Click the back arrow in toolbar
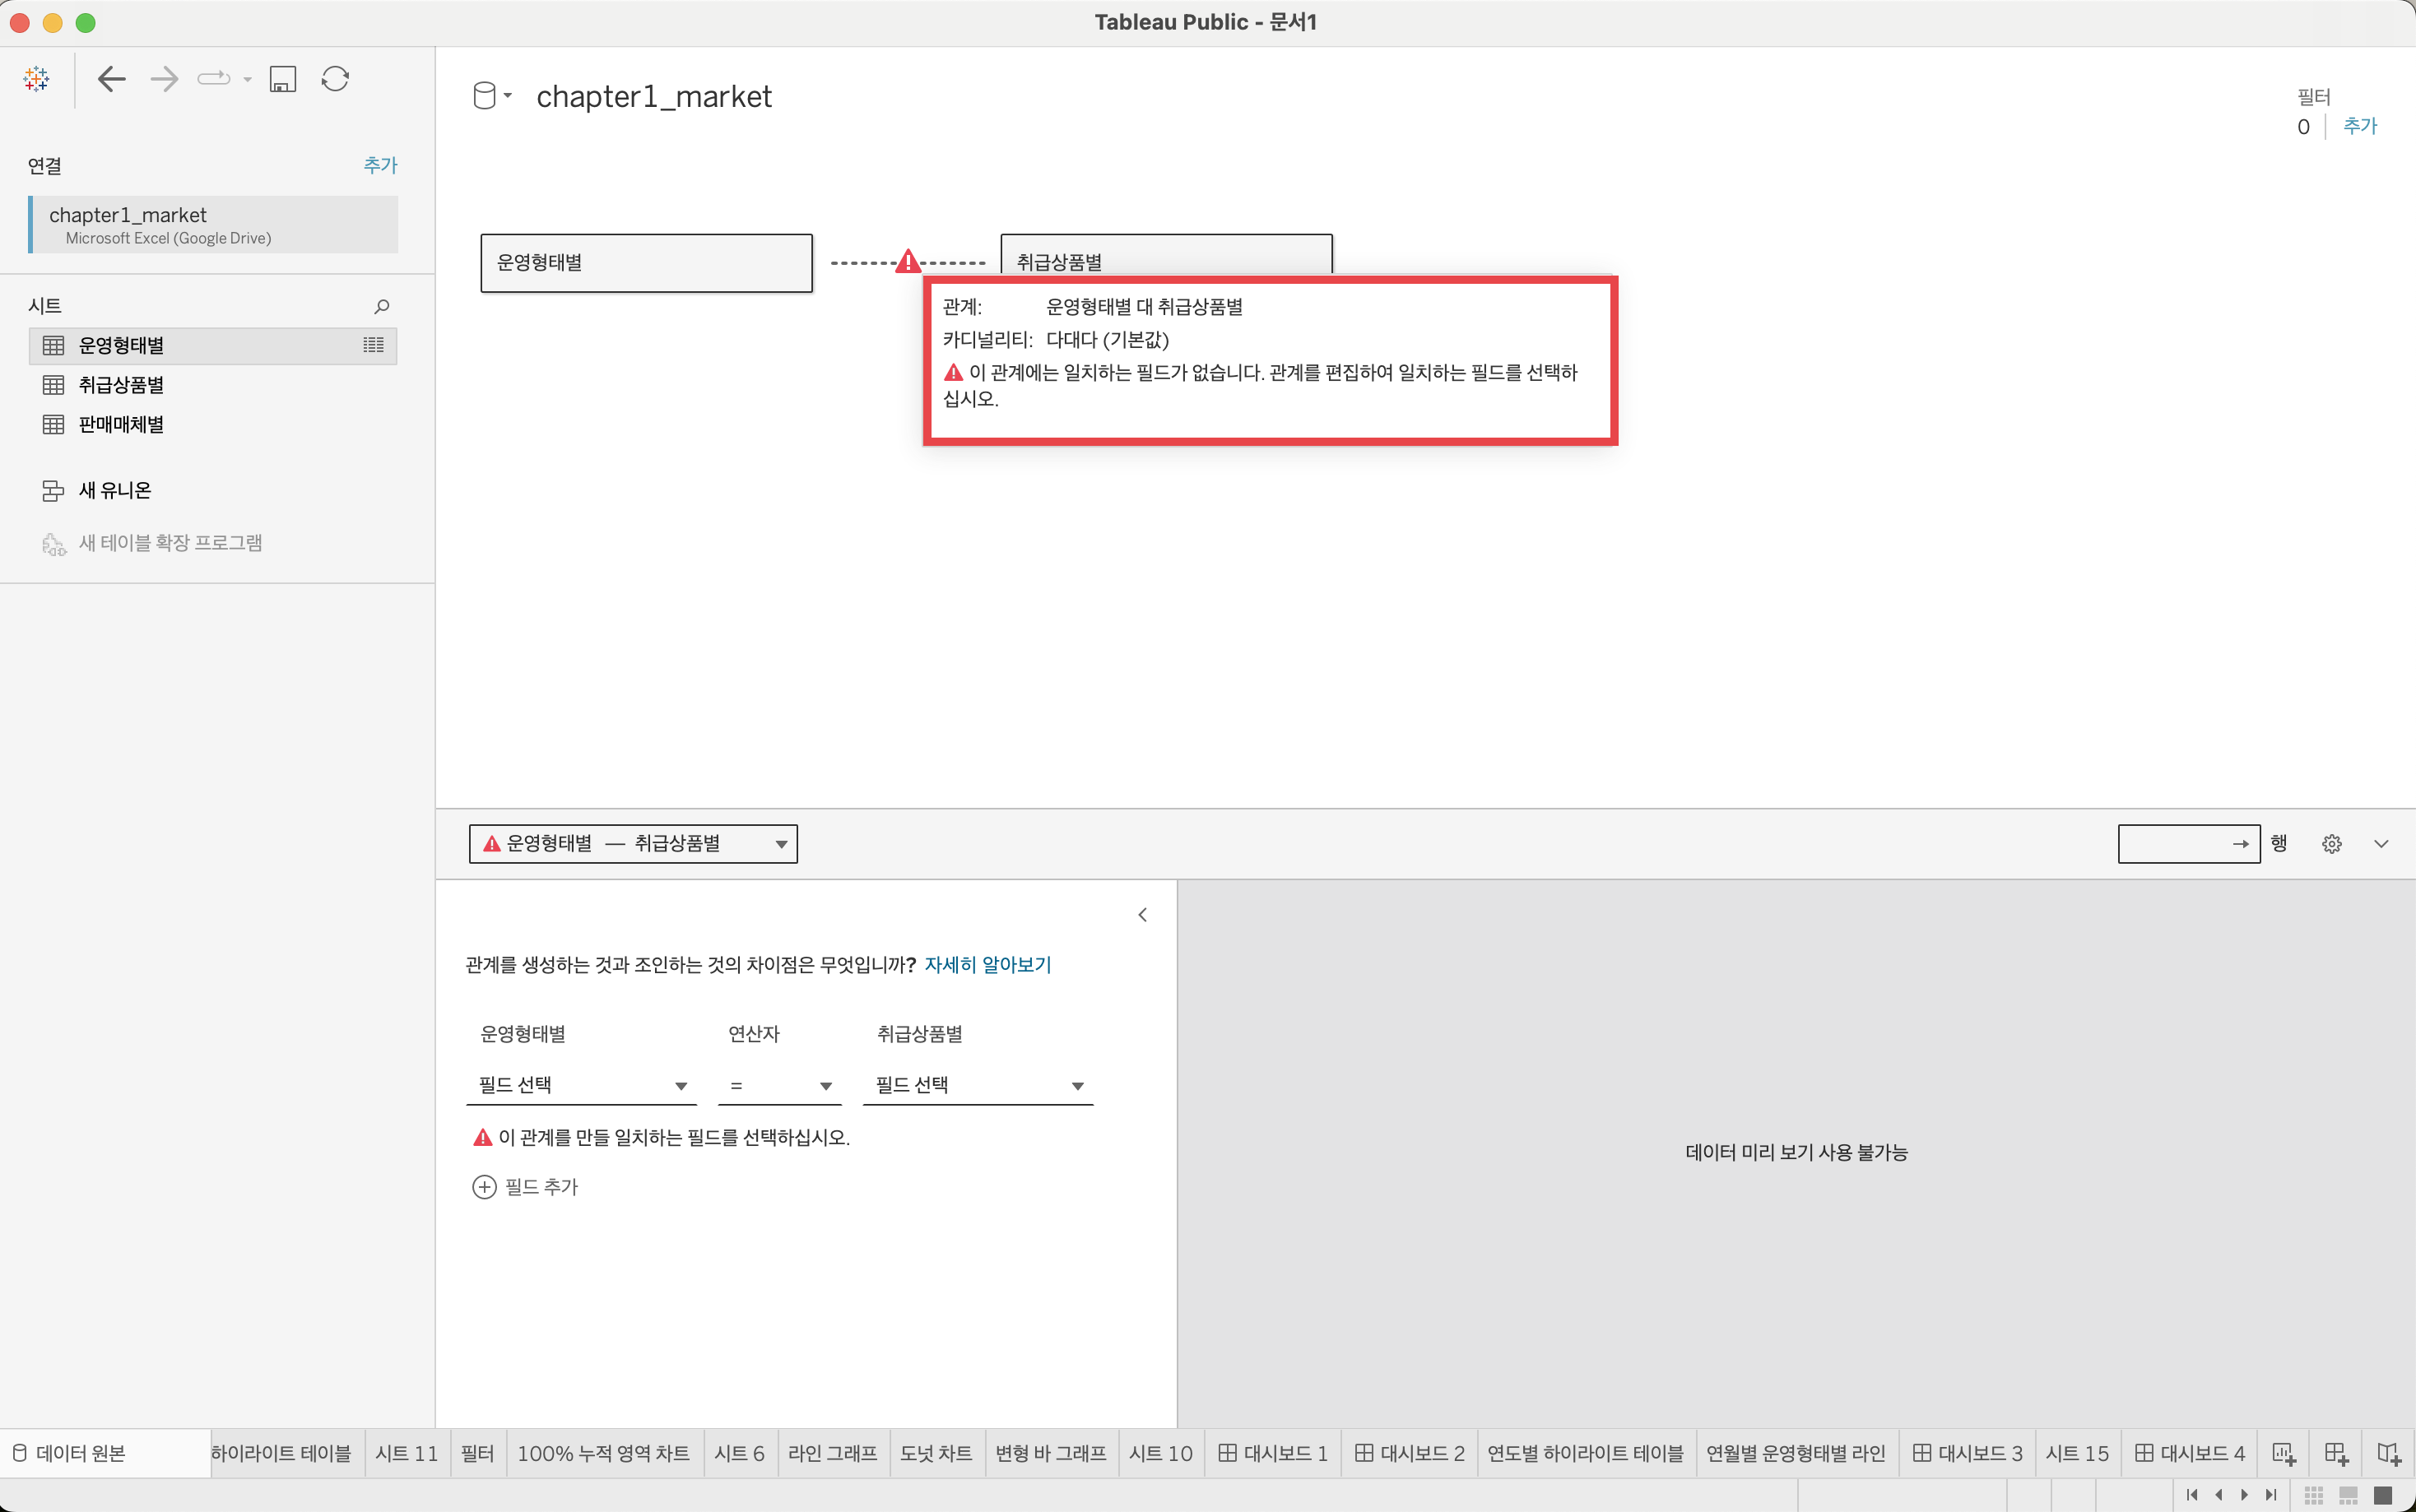2416x1512 pixels. [x=111, y=79]
